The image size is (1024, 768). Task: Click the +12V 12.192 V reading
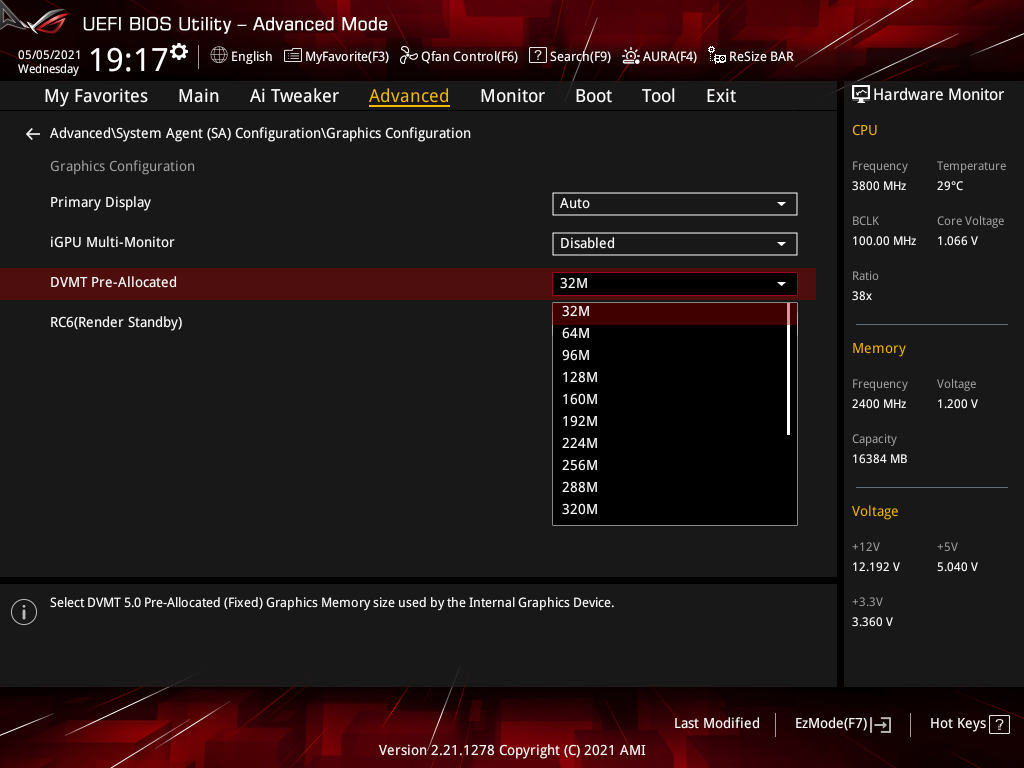875,567
